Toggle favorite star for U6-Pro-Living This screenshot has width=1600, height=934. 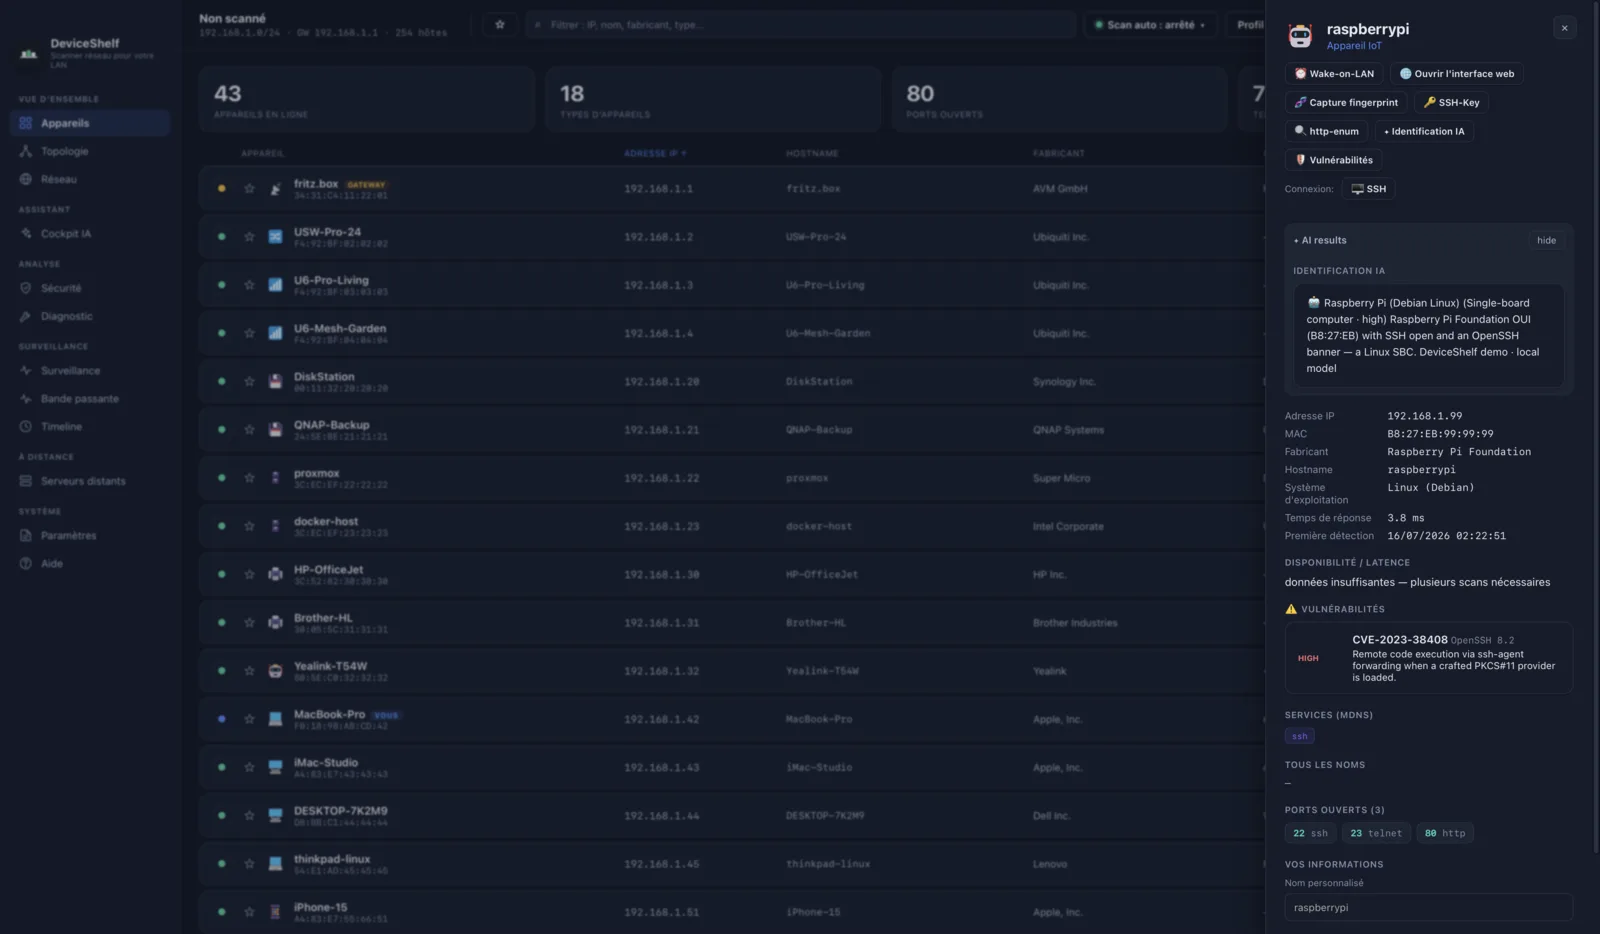[x=249, y=285]
